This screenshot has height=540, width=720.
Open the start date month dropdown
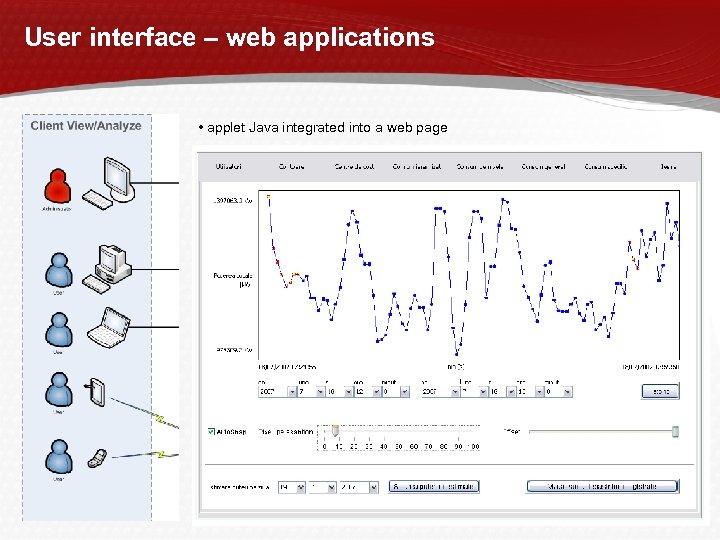311,392
